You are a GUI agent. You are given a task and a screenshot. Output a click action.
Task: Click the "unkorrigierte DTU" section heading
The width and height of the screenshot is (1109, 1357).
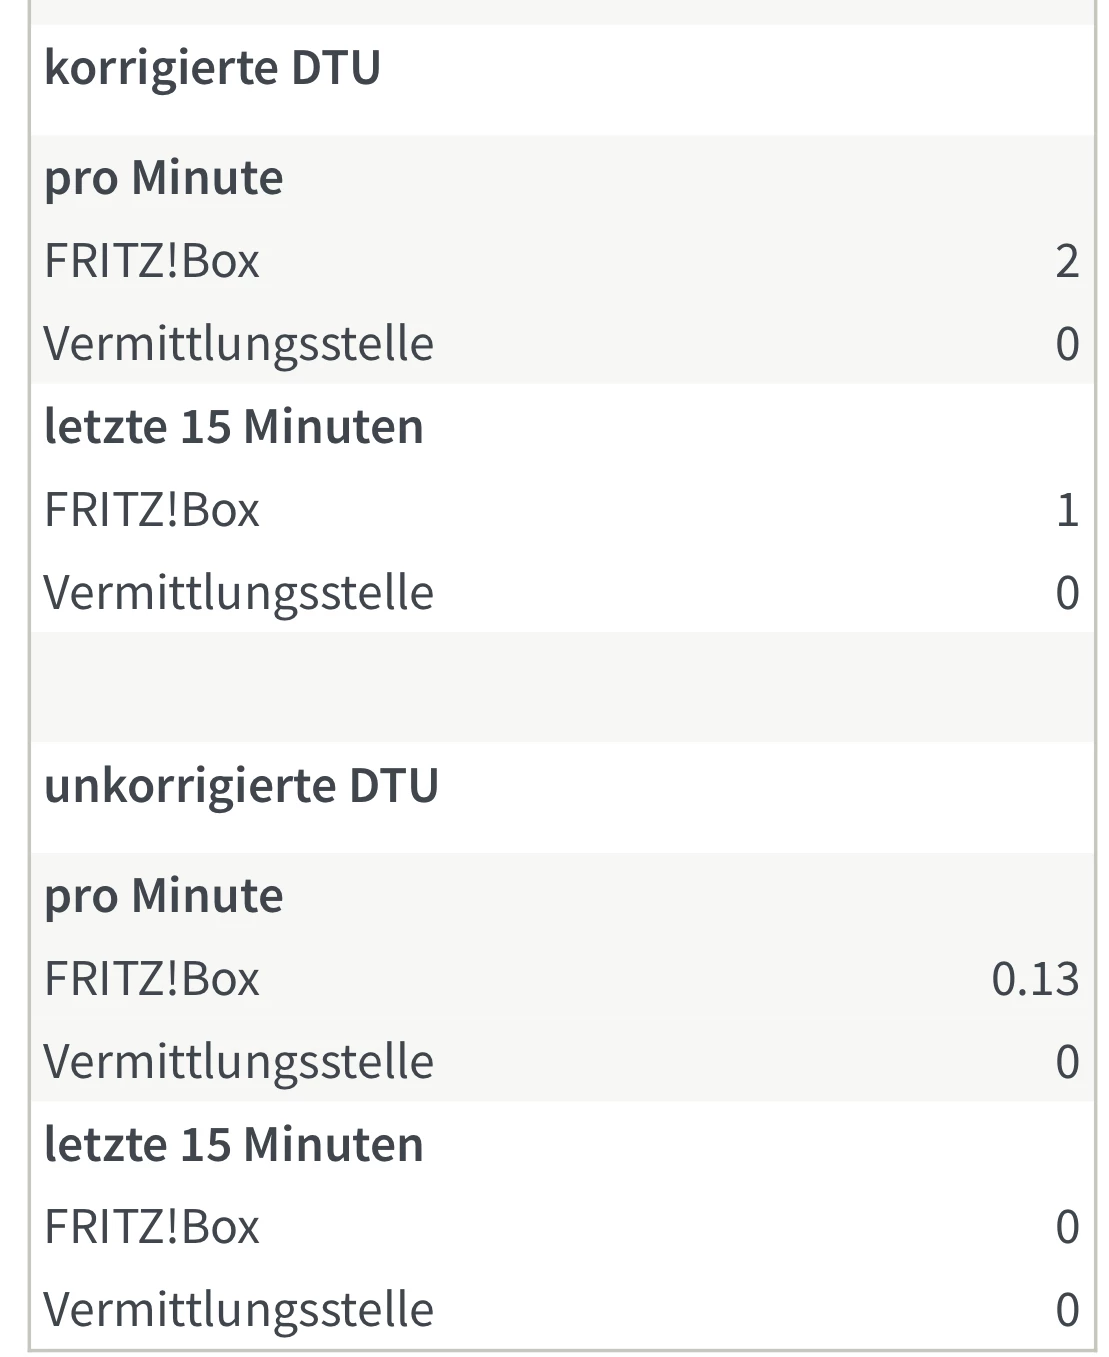click(x=241, y=786)
